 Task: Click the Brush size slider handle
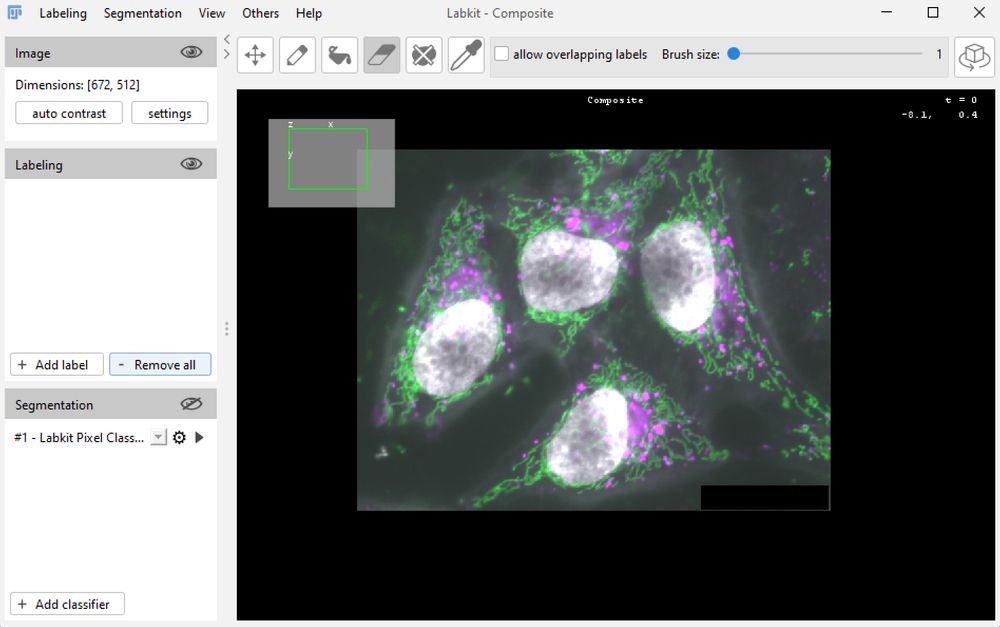[x=734, y=55]
